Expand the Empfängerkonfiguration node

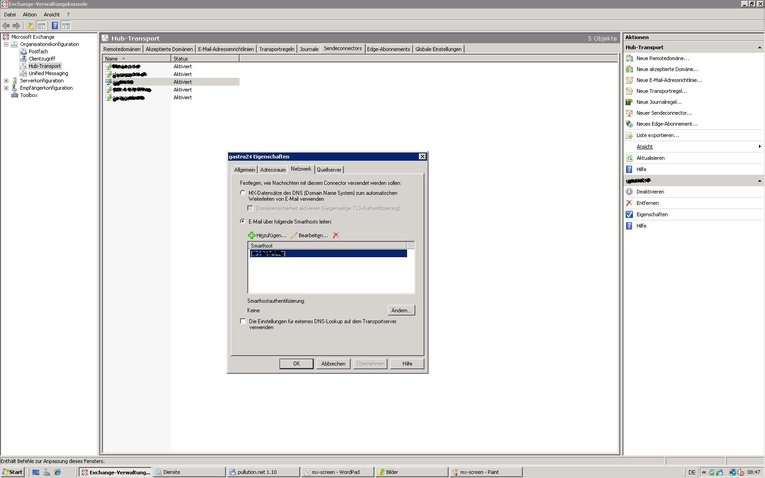point(6,88)
